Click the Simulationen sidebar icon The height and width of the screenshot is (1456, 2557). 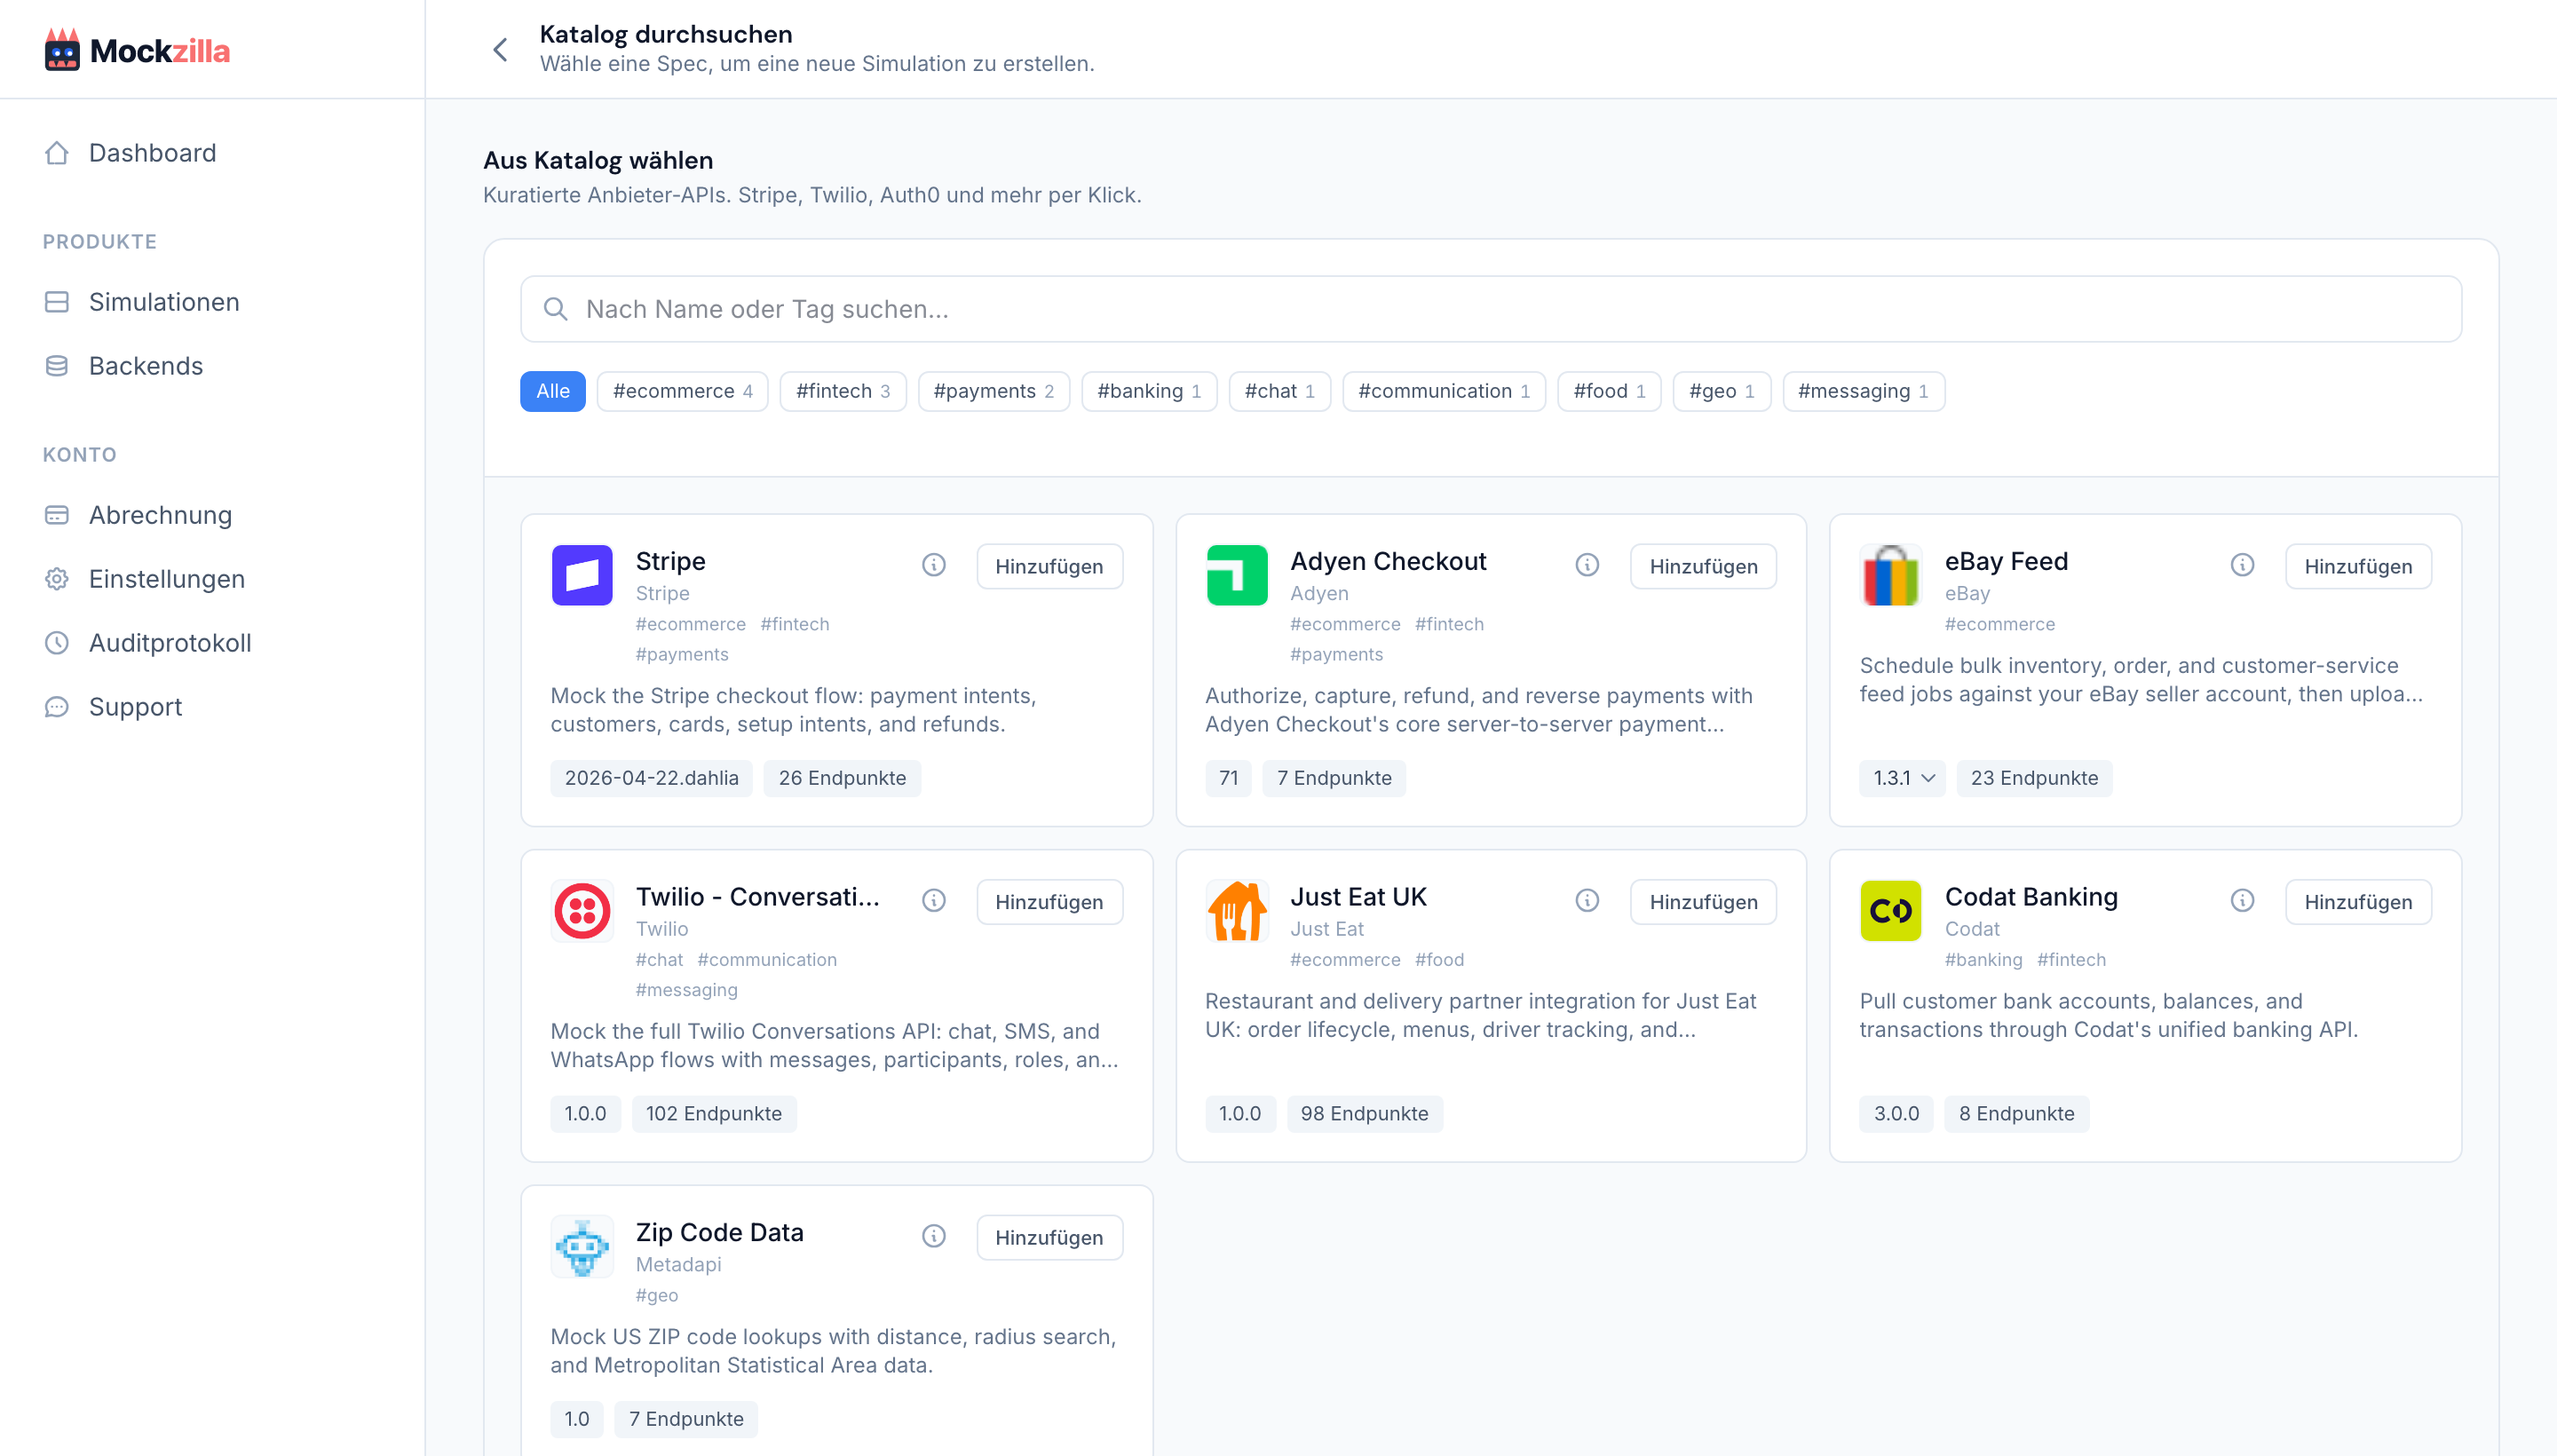(x=57, y=302)
